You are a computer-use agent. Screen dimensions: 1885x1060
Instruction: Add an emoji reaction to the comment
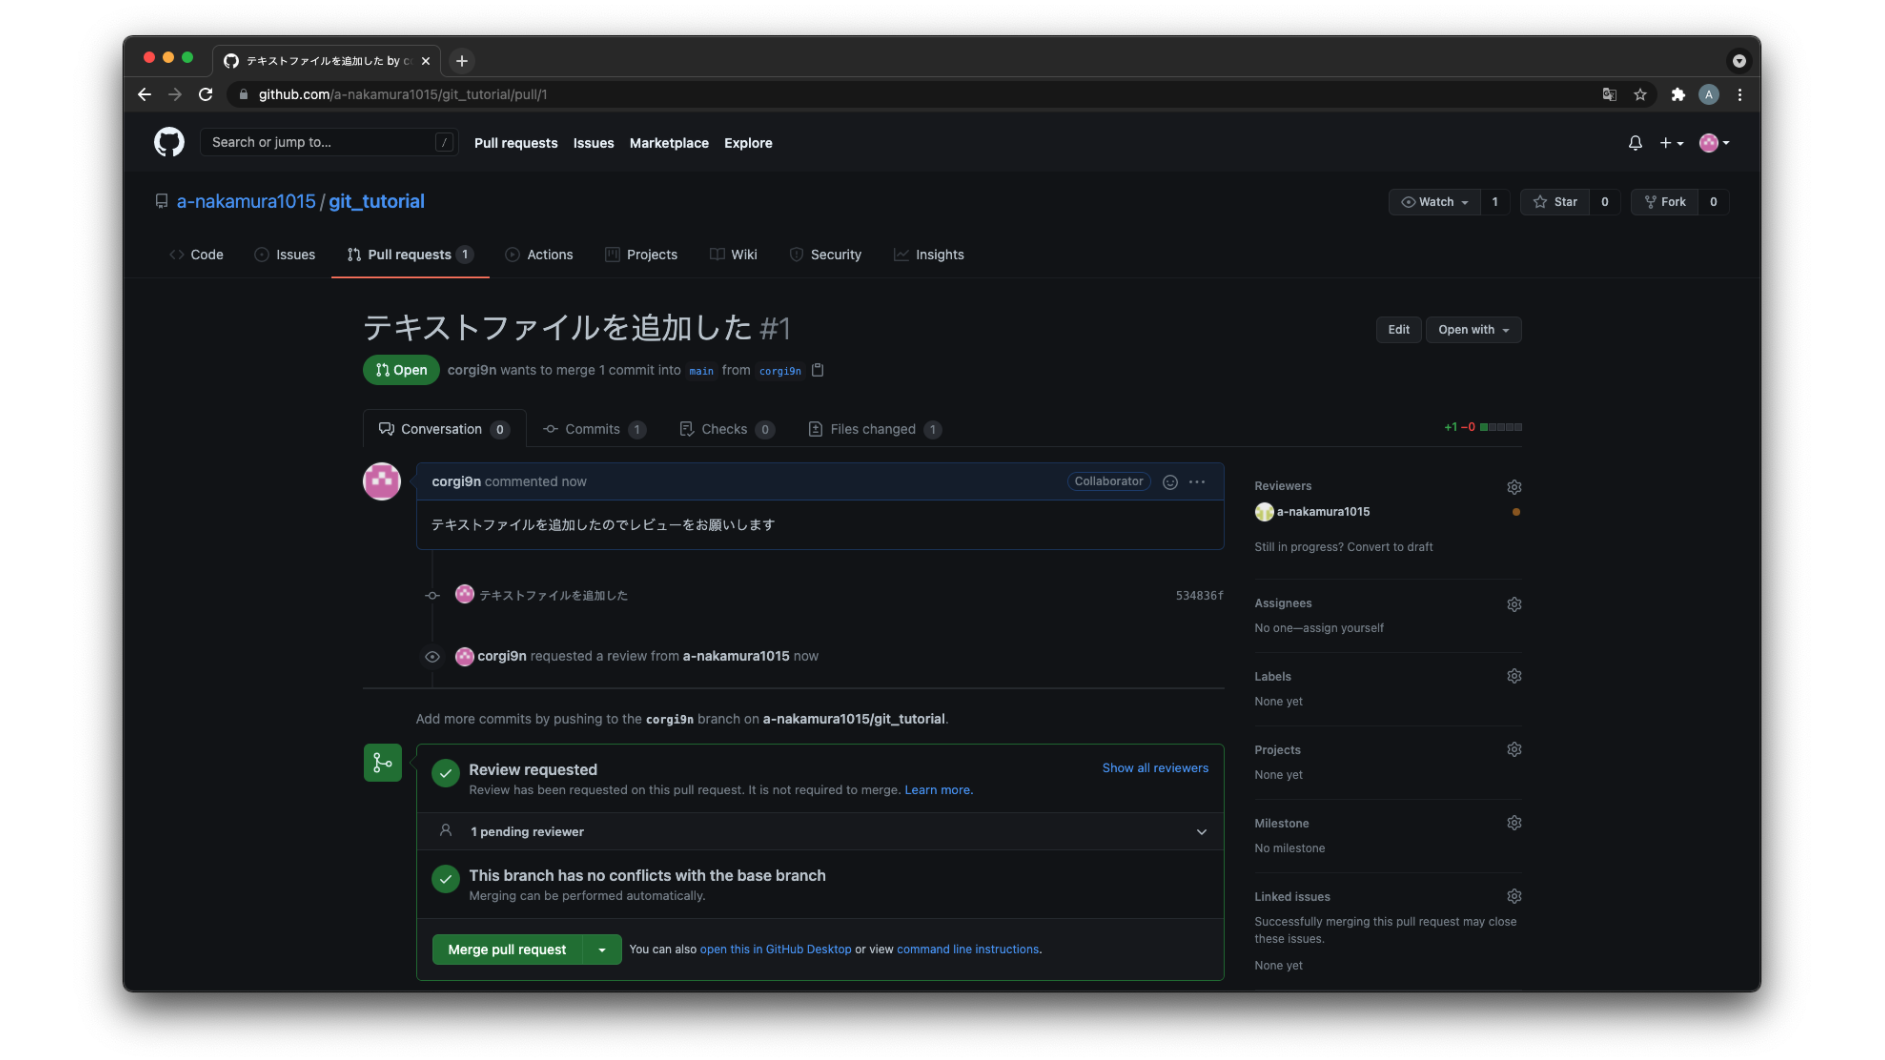pos(1170,482)
